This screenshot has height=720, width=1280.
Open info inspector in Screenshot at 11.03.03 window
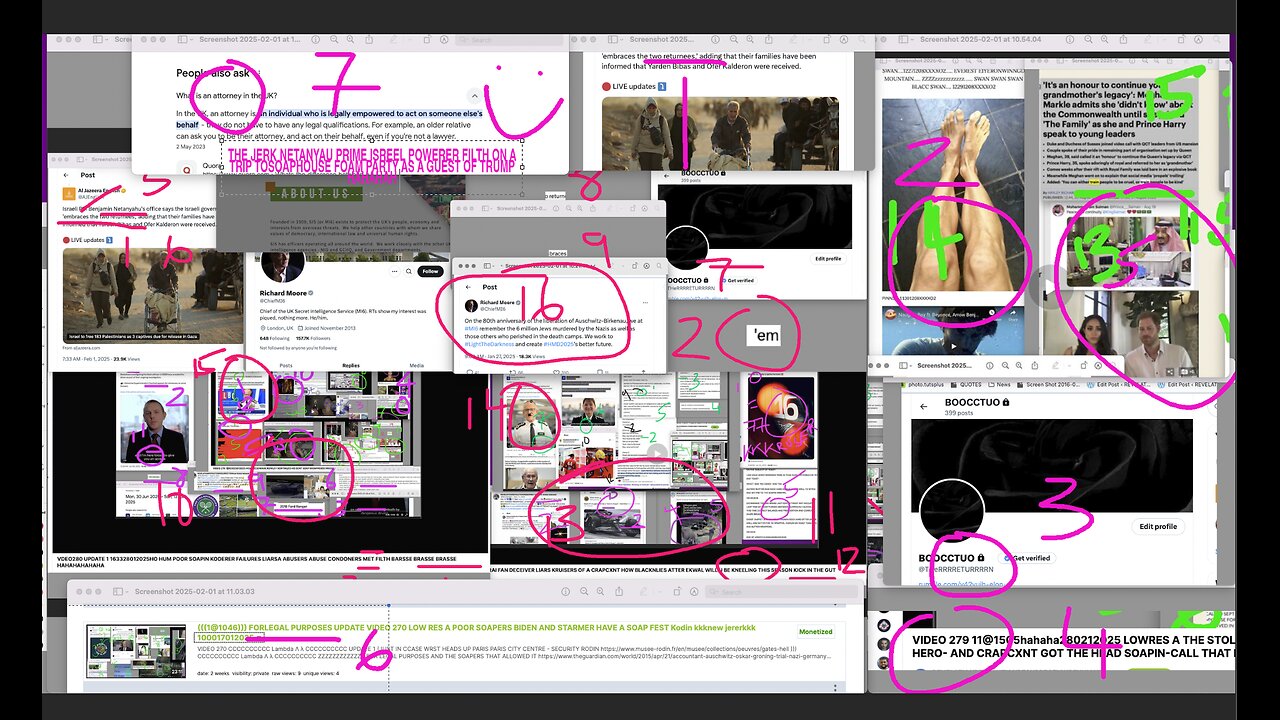[x=565, y=591]
